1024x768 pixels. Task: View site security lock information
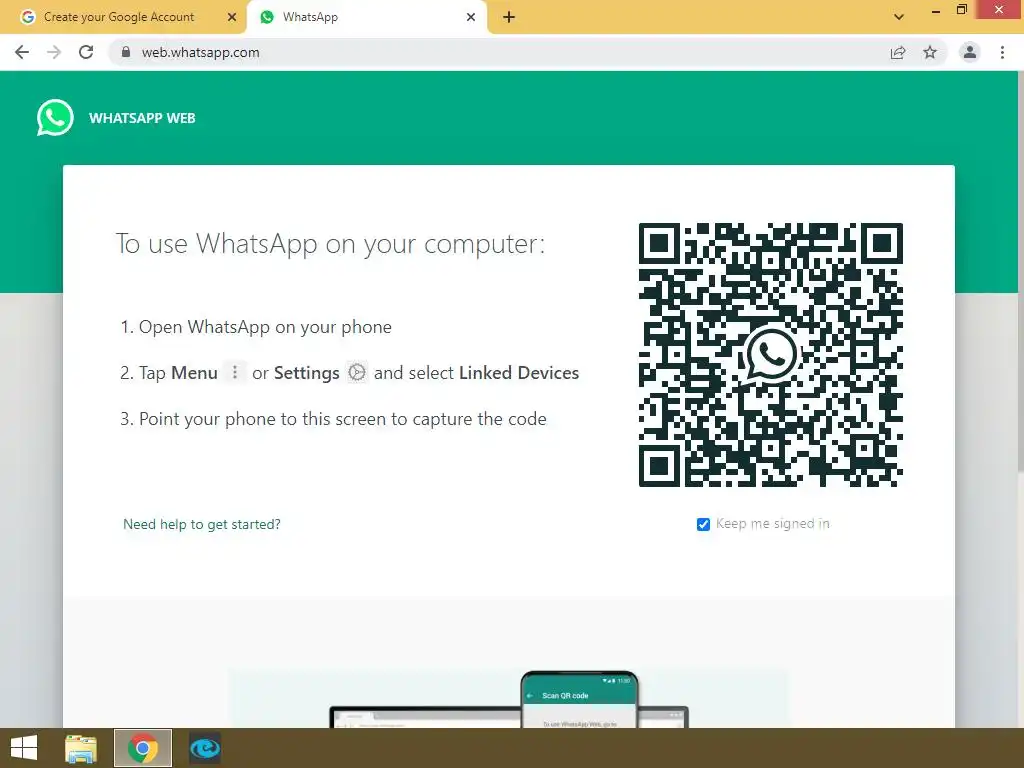[126, 52]
